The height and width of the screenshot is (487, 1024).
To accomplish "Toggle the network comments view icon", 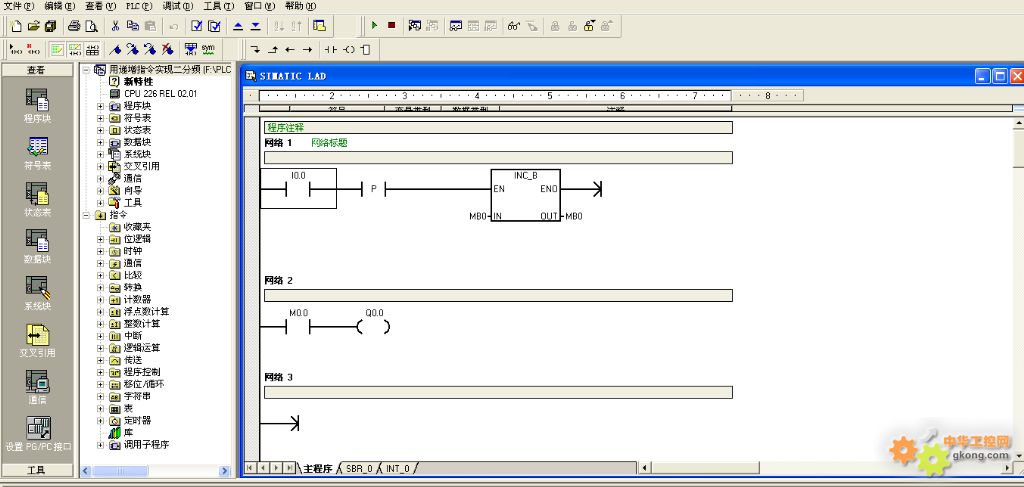I will click(75, 50).
